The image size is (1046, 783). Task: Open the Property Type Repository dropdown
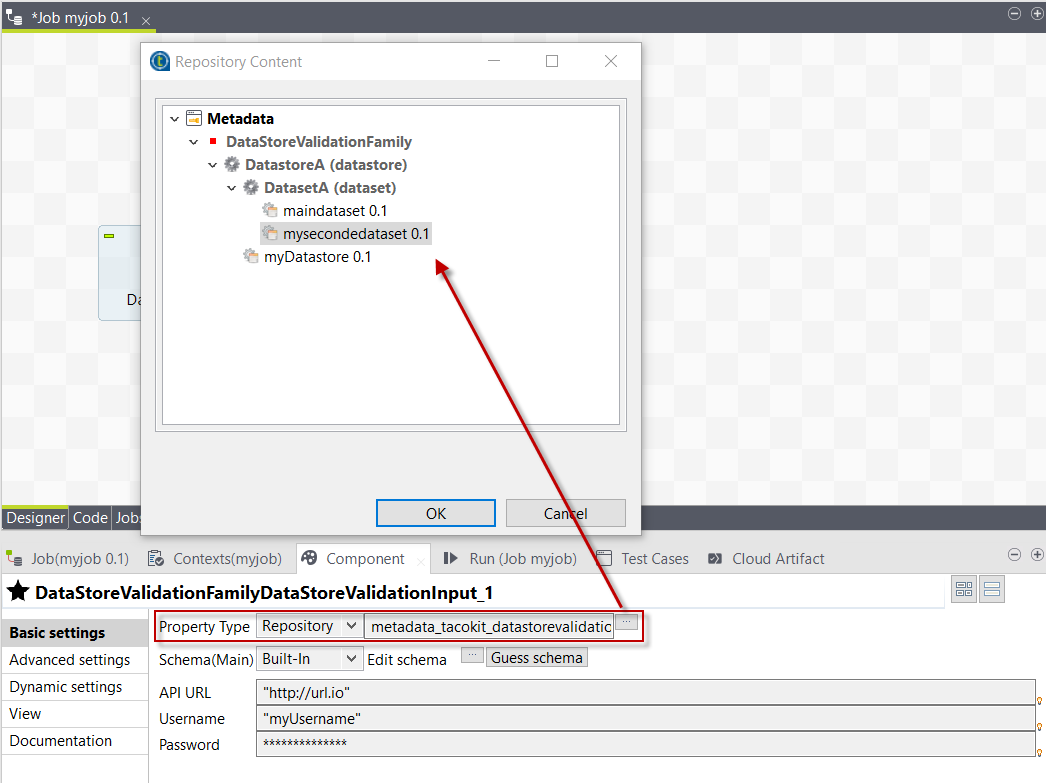309,626
